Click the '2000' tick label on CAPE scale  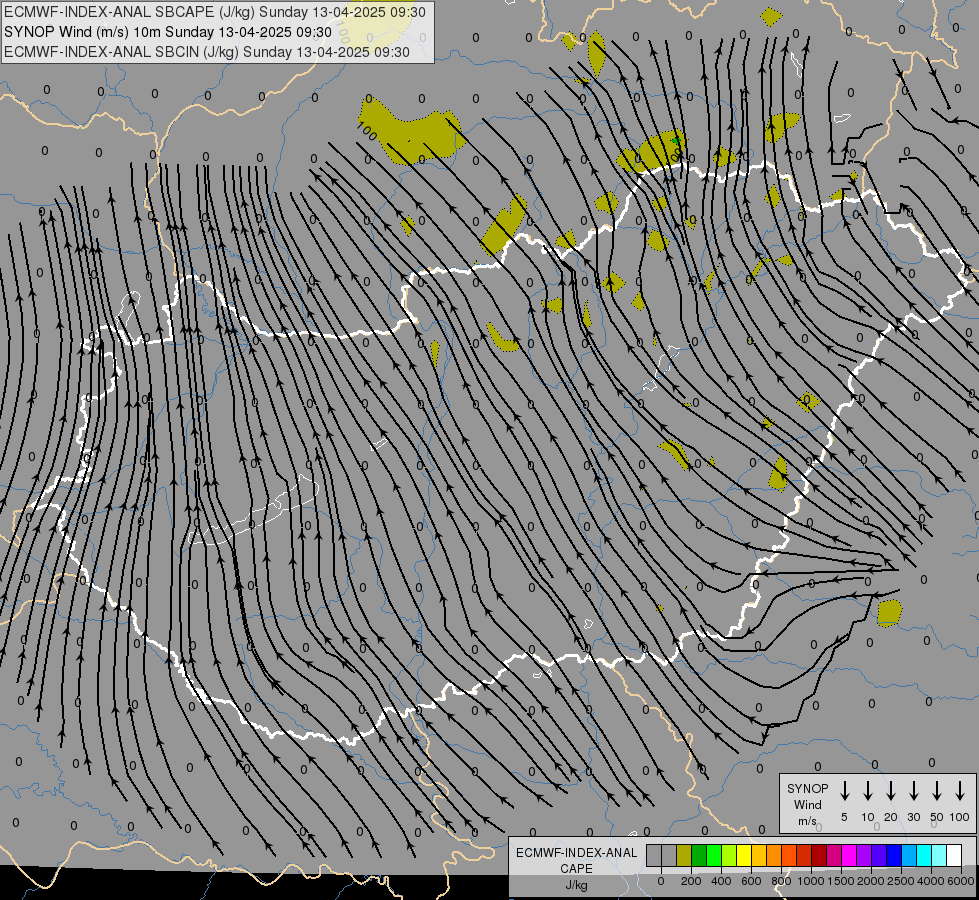[x=871, y=881]
